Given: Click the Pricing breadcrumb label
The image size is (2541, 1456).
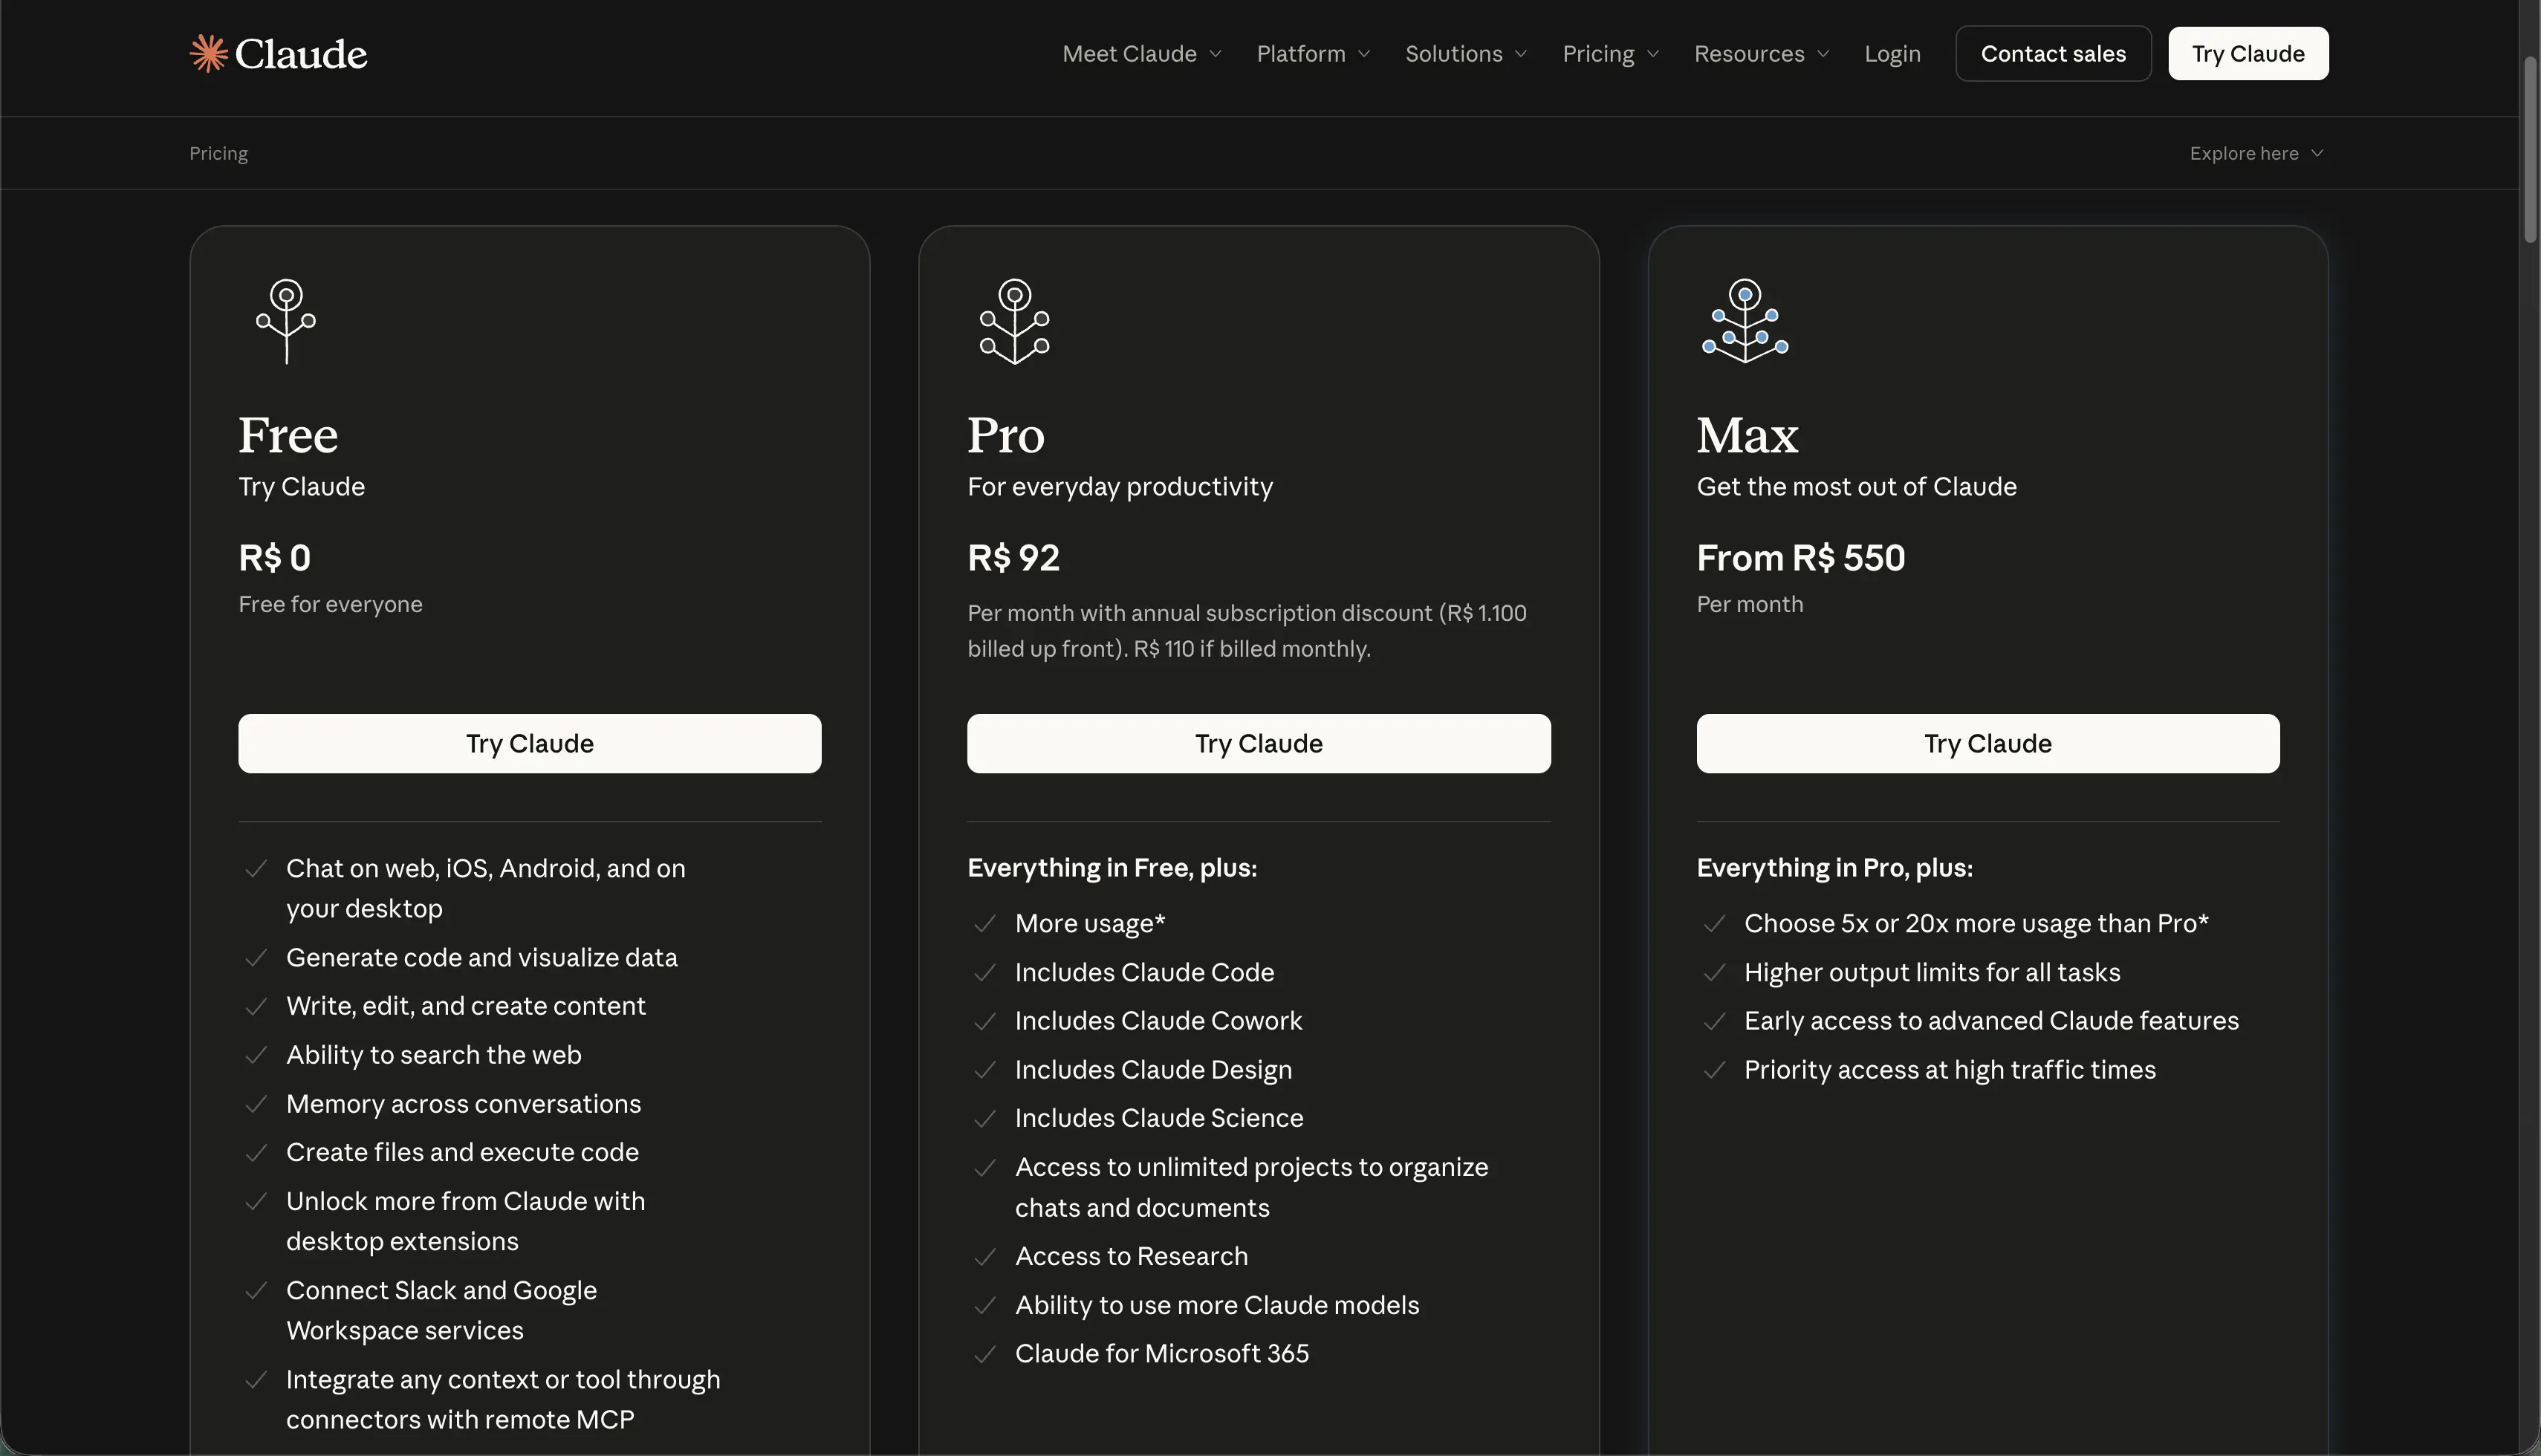Looking at the screenshot, I should [x=219, y=153].
